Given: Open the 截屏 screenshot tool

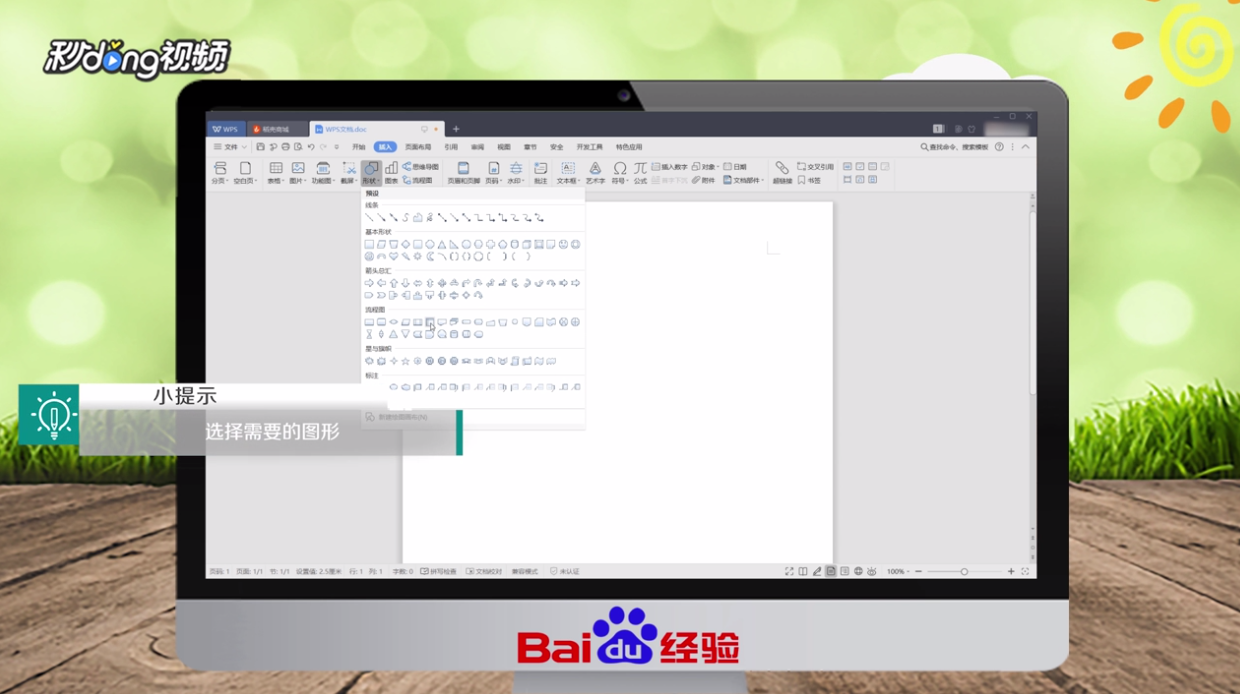Looking at the screenshot, I should [348, 173].
